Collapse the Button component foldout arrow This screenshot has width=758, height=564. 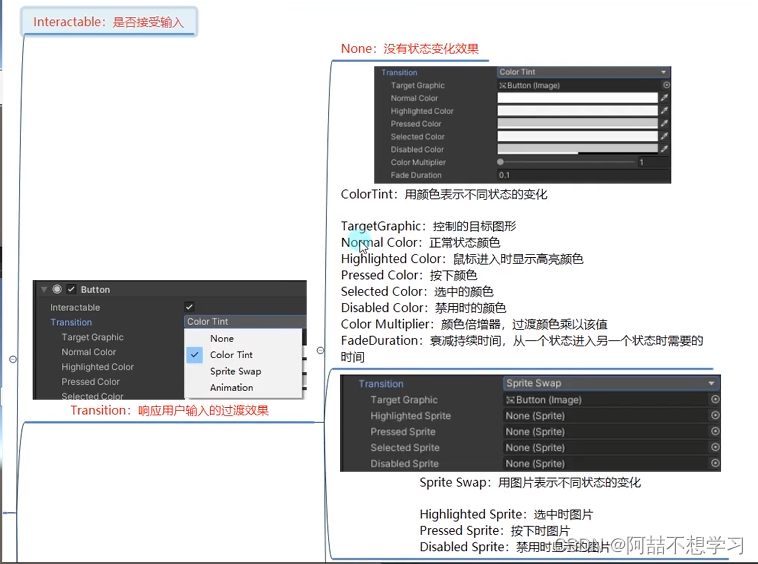tap(44, 289)
